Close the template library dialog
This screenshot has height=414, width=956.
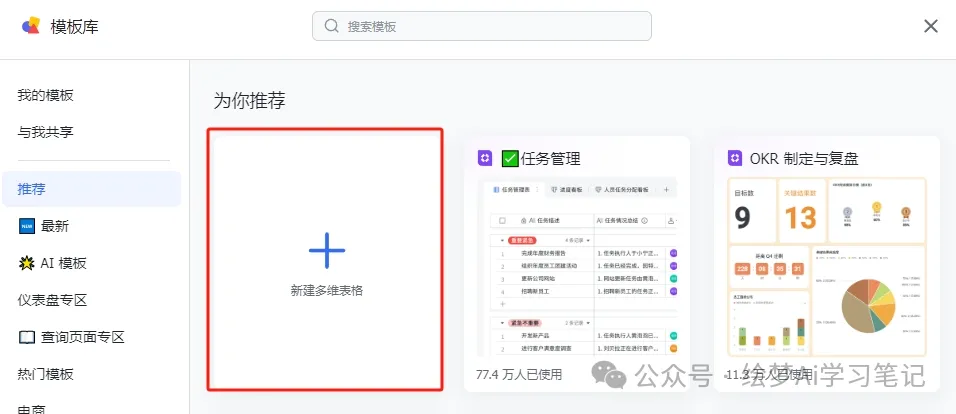(x=931, y=26)
